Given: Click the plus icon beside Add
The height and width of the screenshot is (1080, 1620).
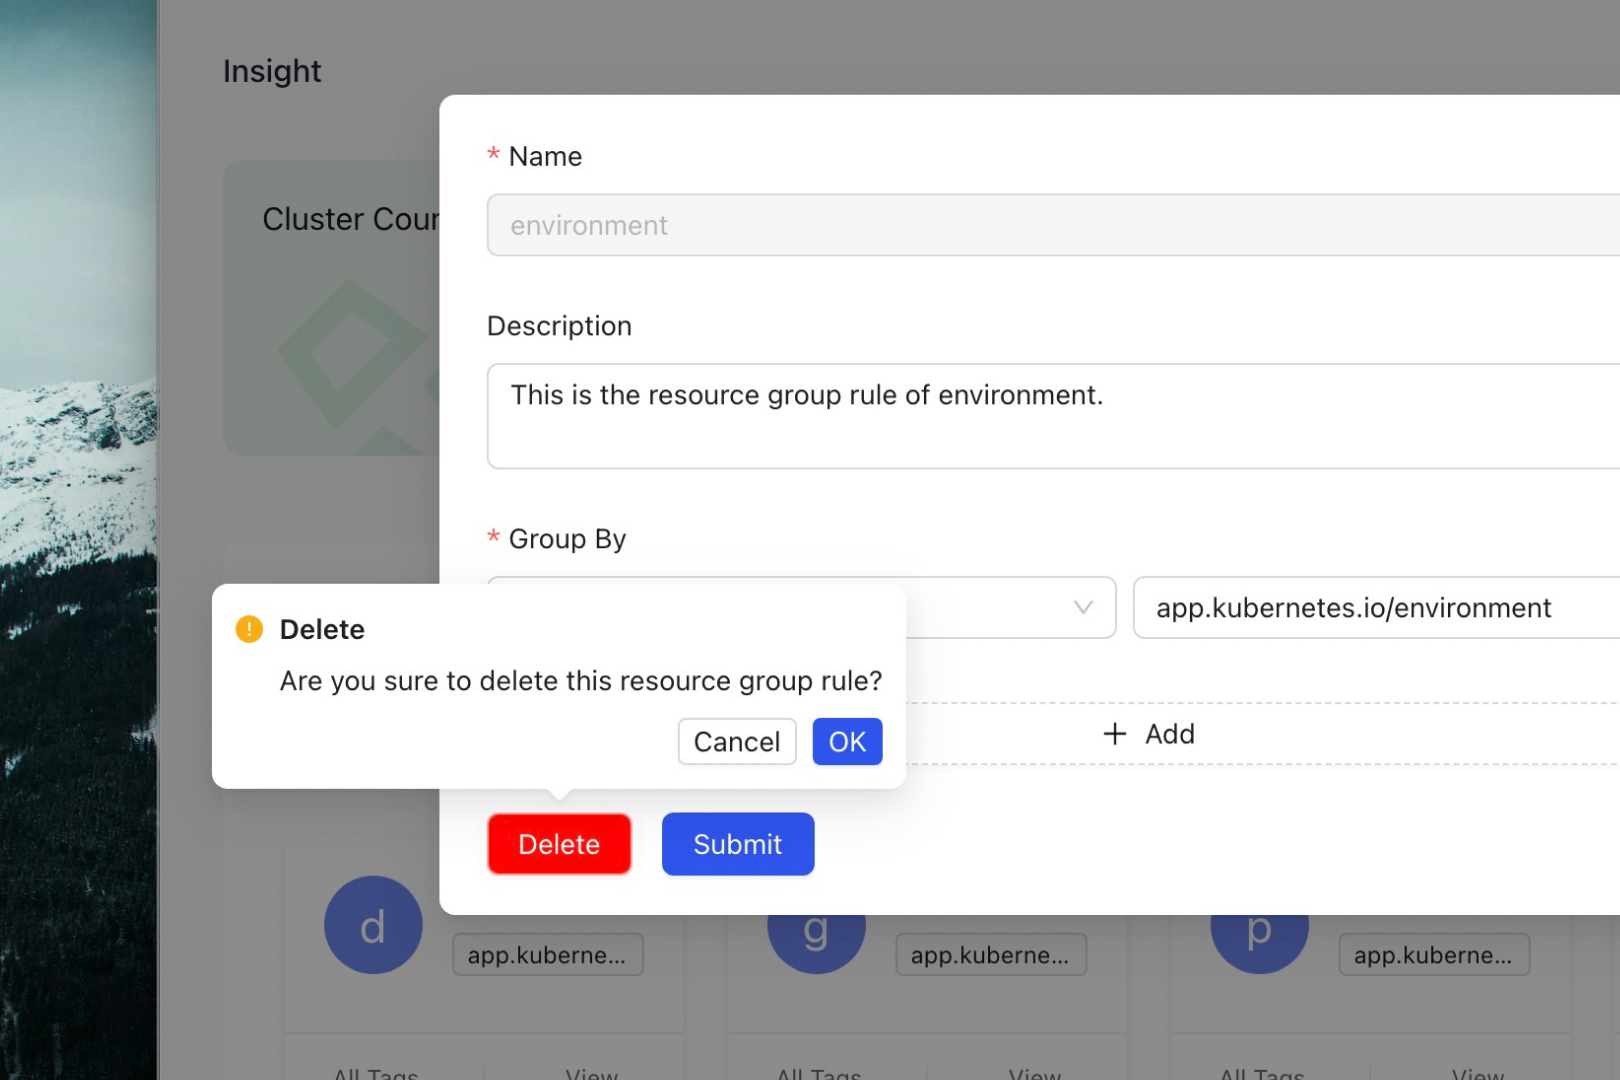Looking at the screenshot, I should point(1114,734).
